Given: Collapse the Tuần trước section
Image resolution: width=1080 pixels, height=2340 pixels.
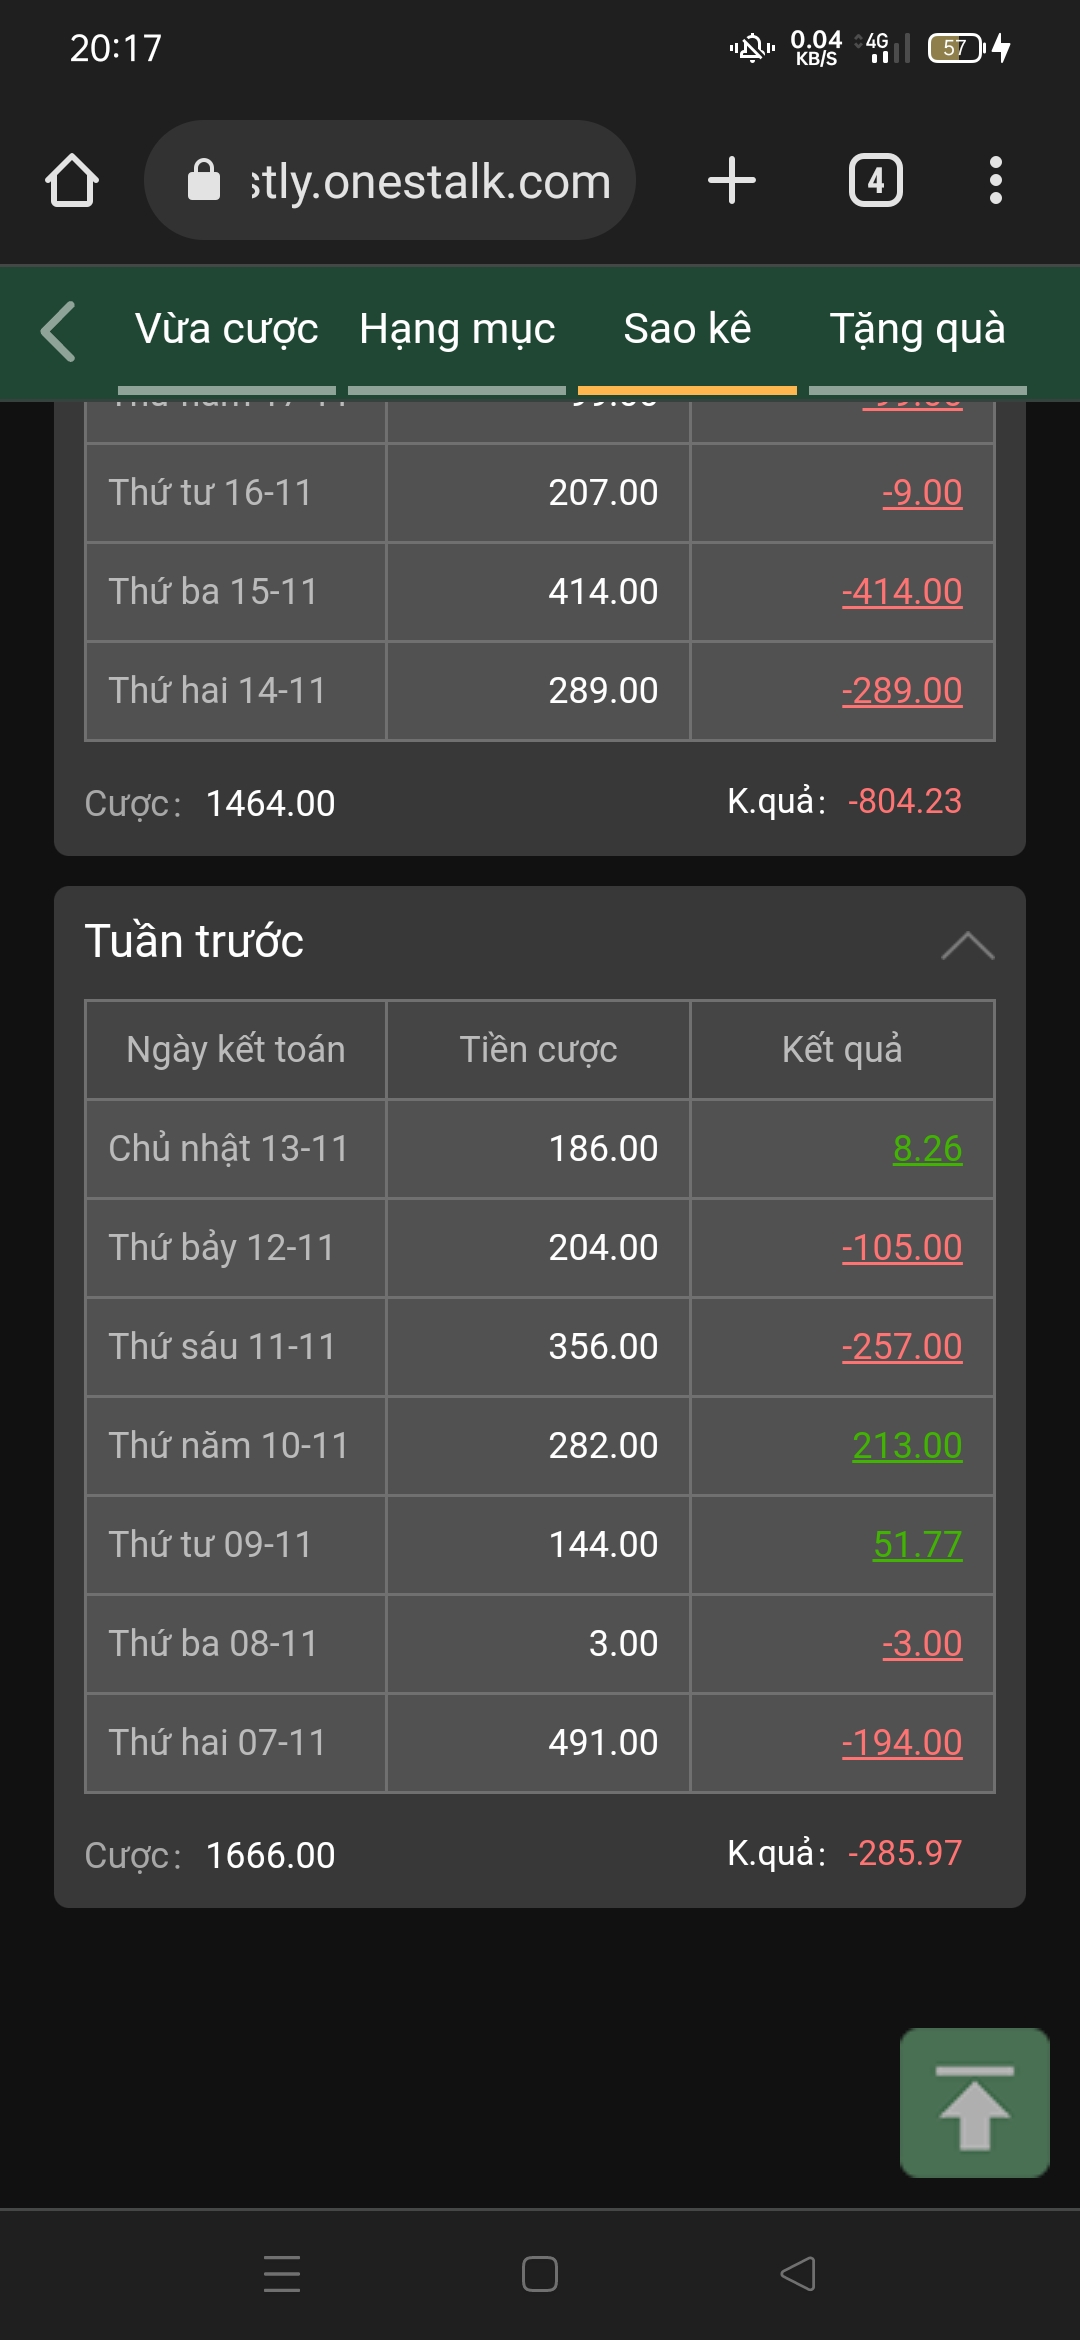Looking at the screenshot, I should click(x=967, y=944).
